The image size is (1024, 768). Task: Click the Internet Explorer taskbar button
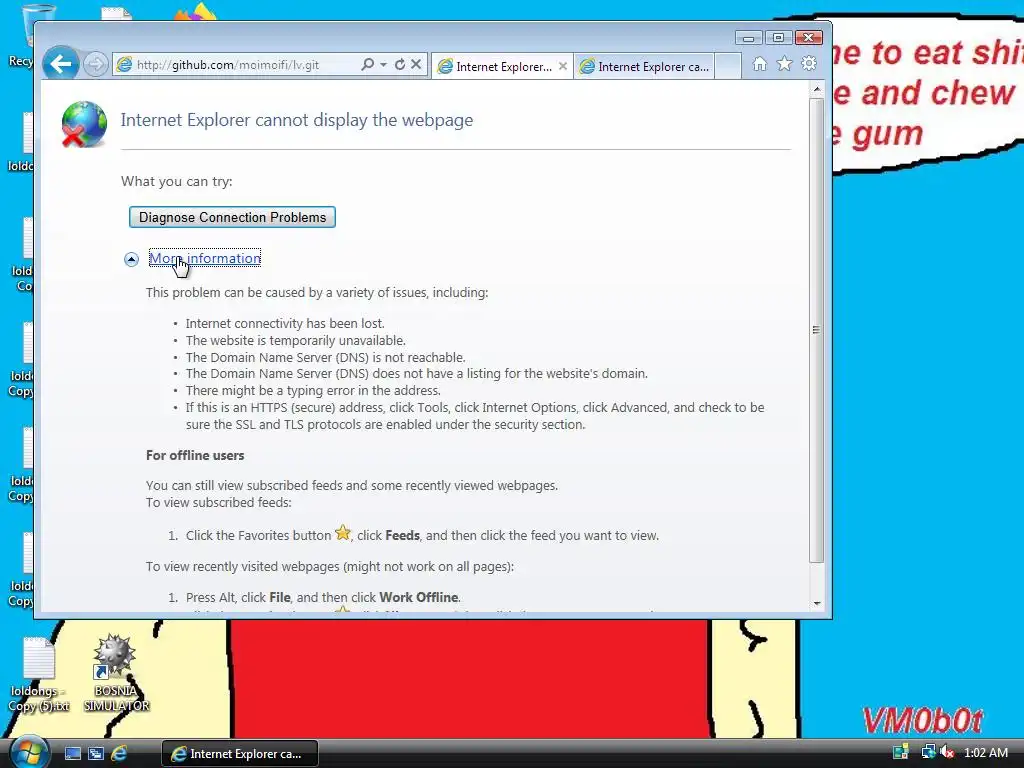click(240, 754)
